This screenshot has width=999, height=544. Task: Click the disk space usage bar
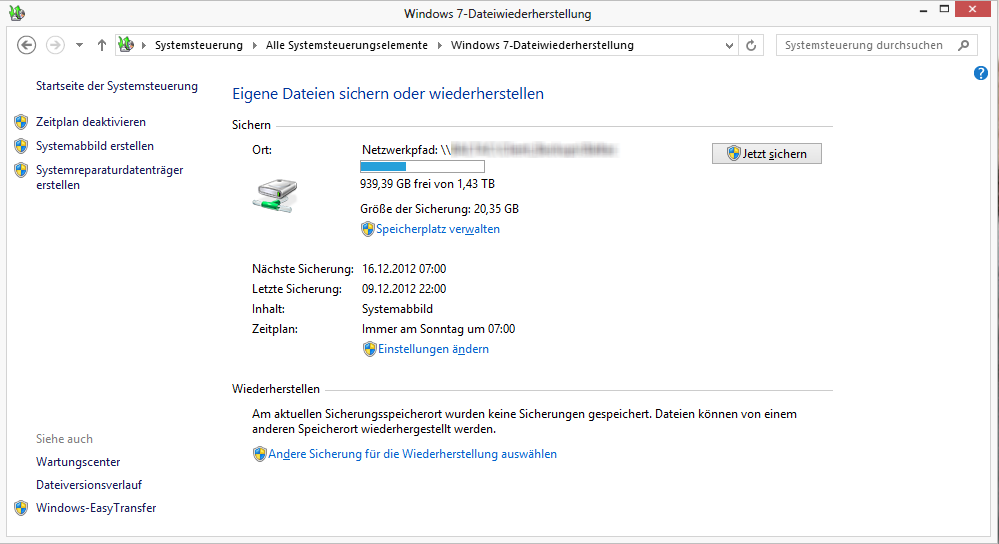click(x=422, y=167)
